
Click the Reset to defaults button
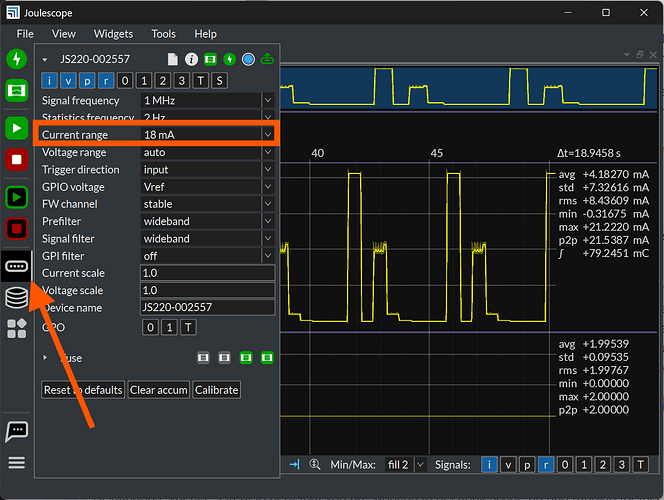83,390
